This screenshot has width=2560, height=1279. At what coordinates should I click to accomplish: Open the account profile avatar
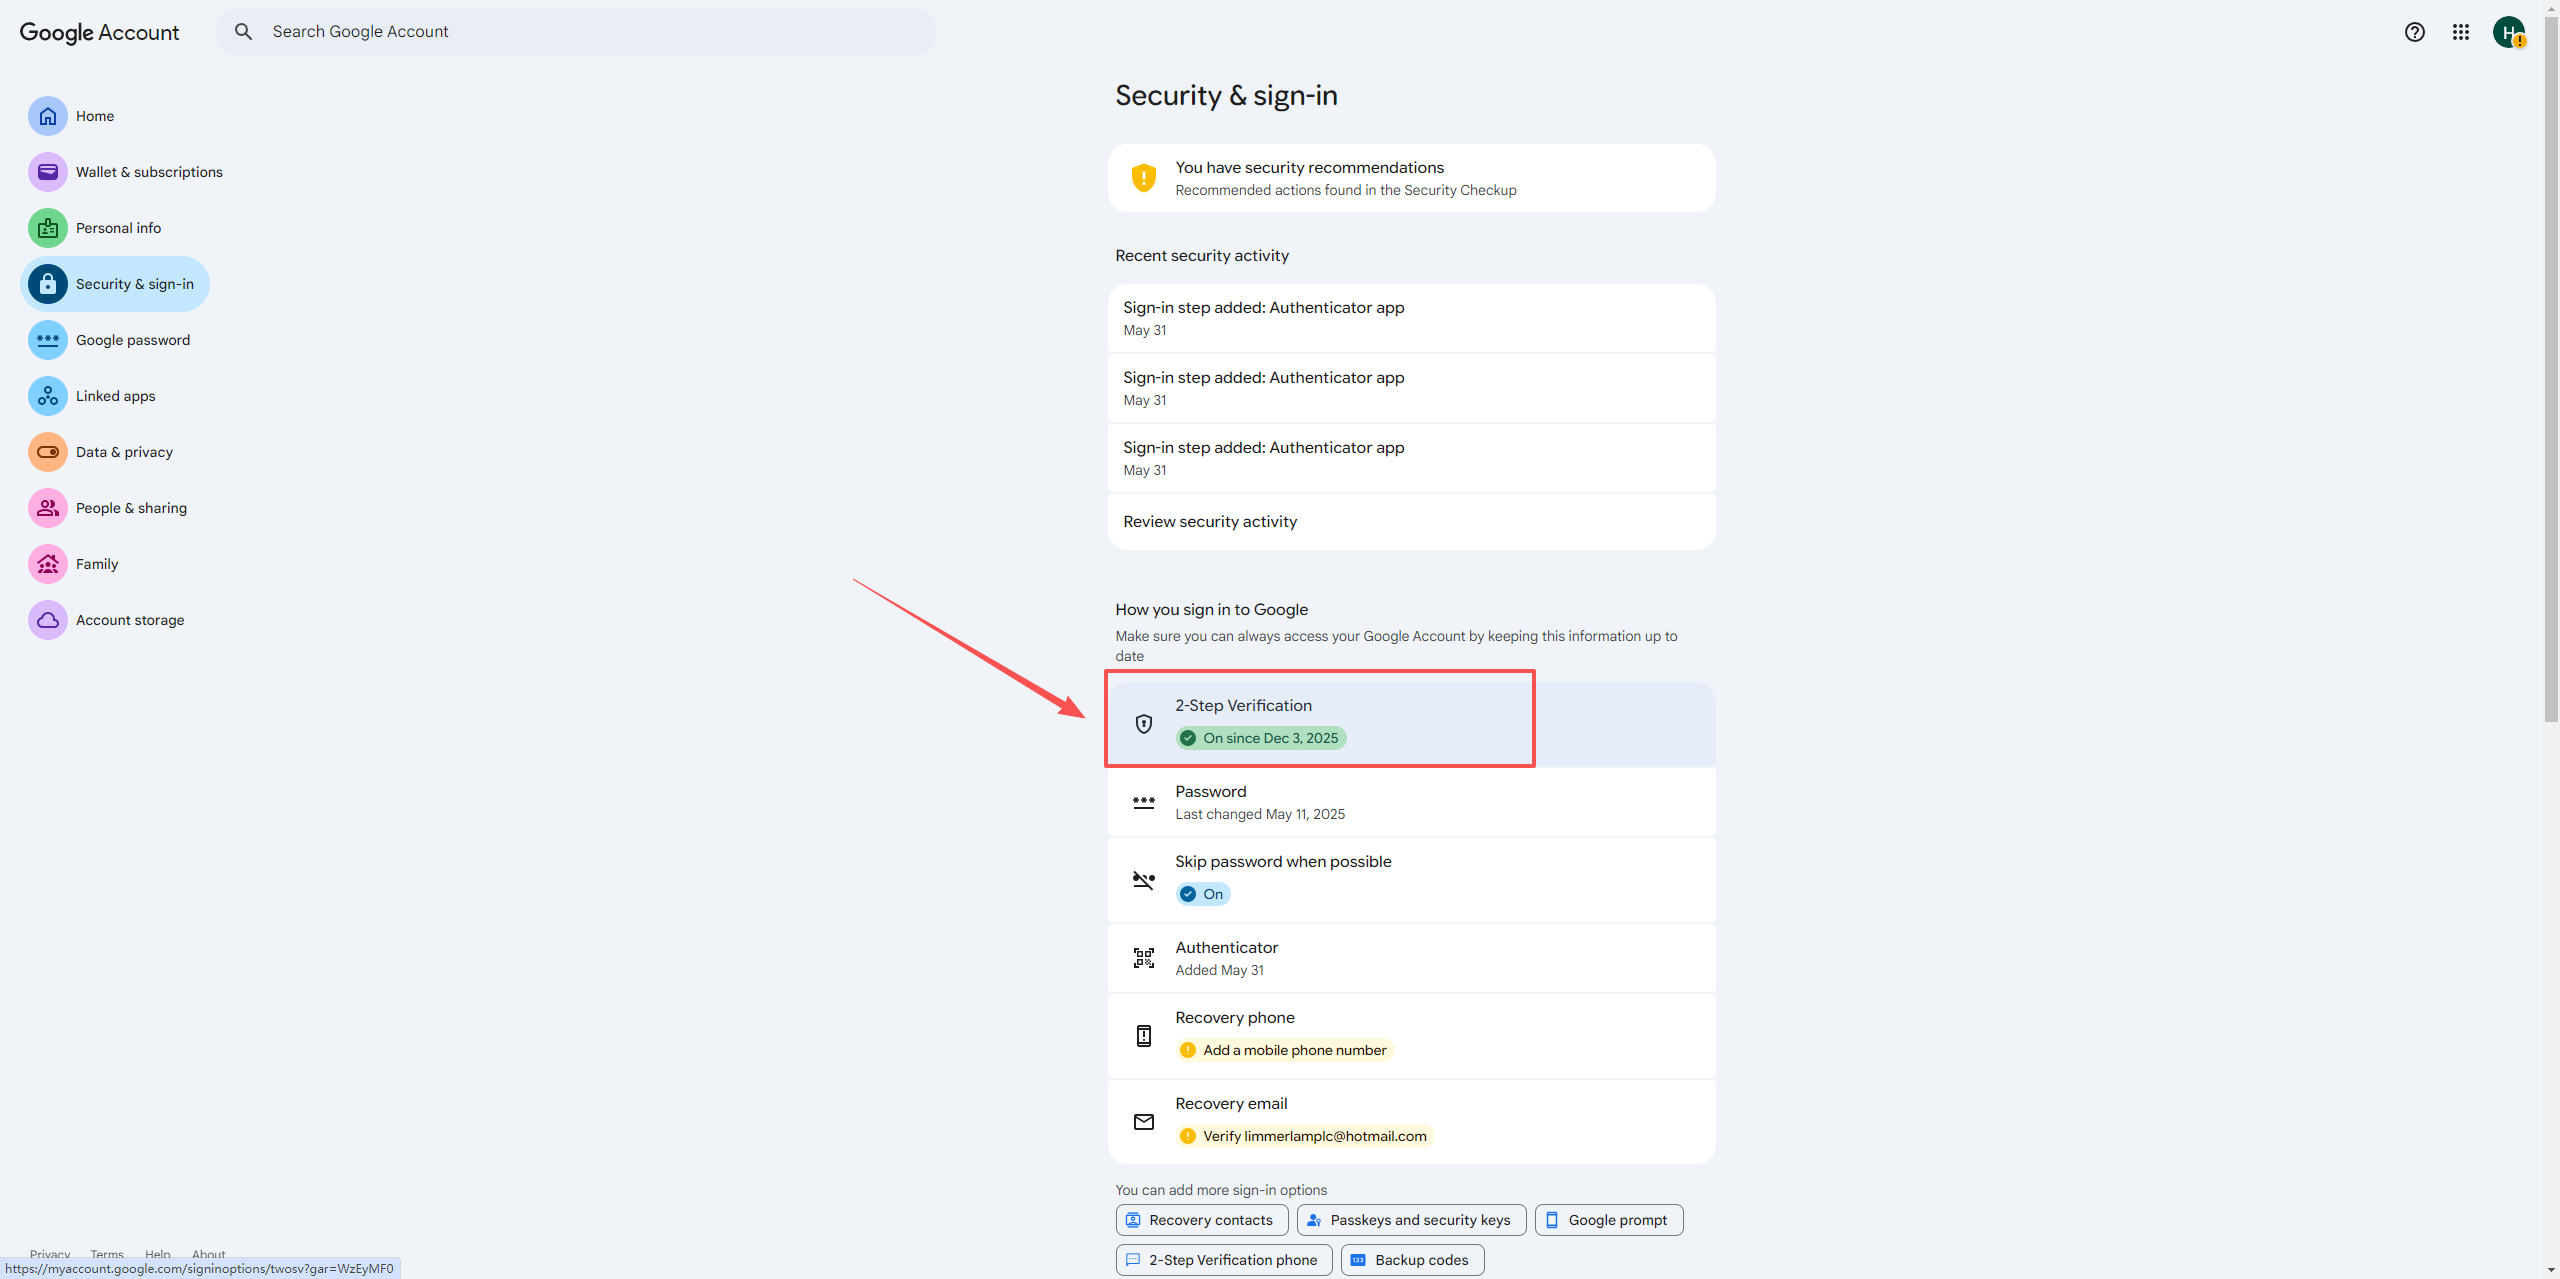2509,32
